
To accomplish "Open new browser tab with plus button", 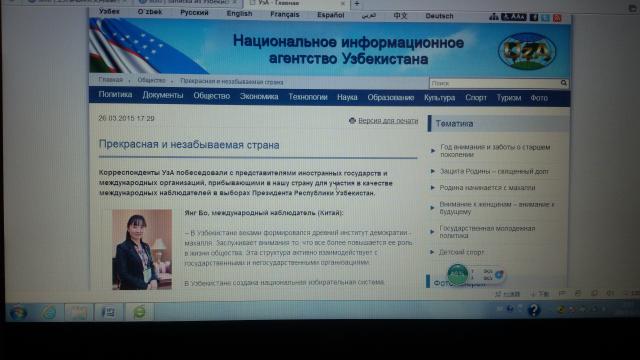I will tap(357, 4).
